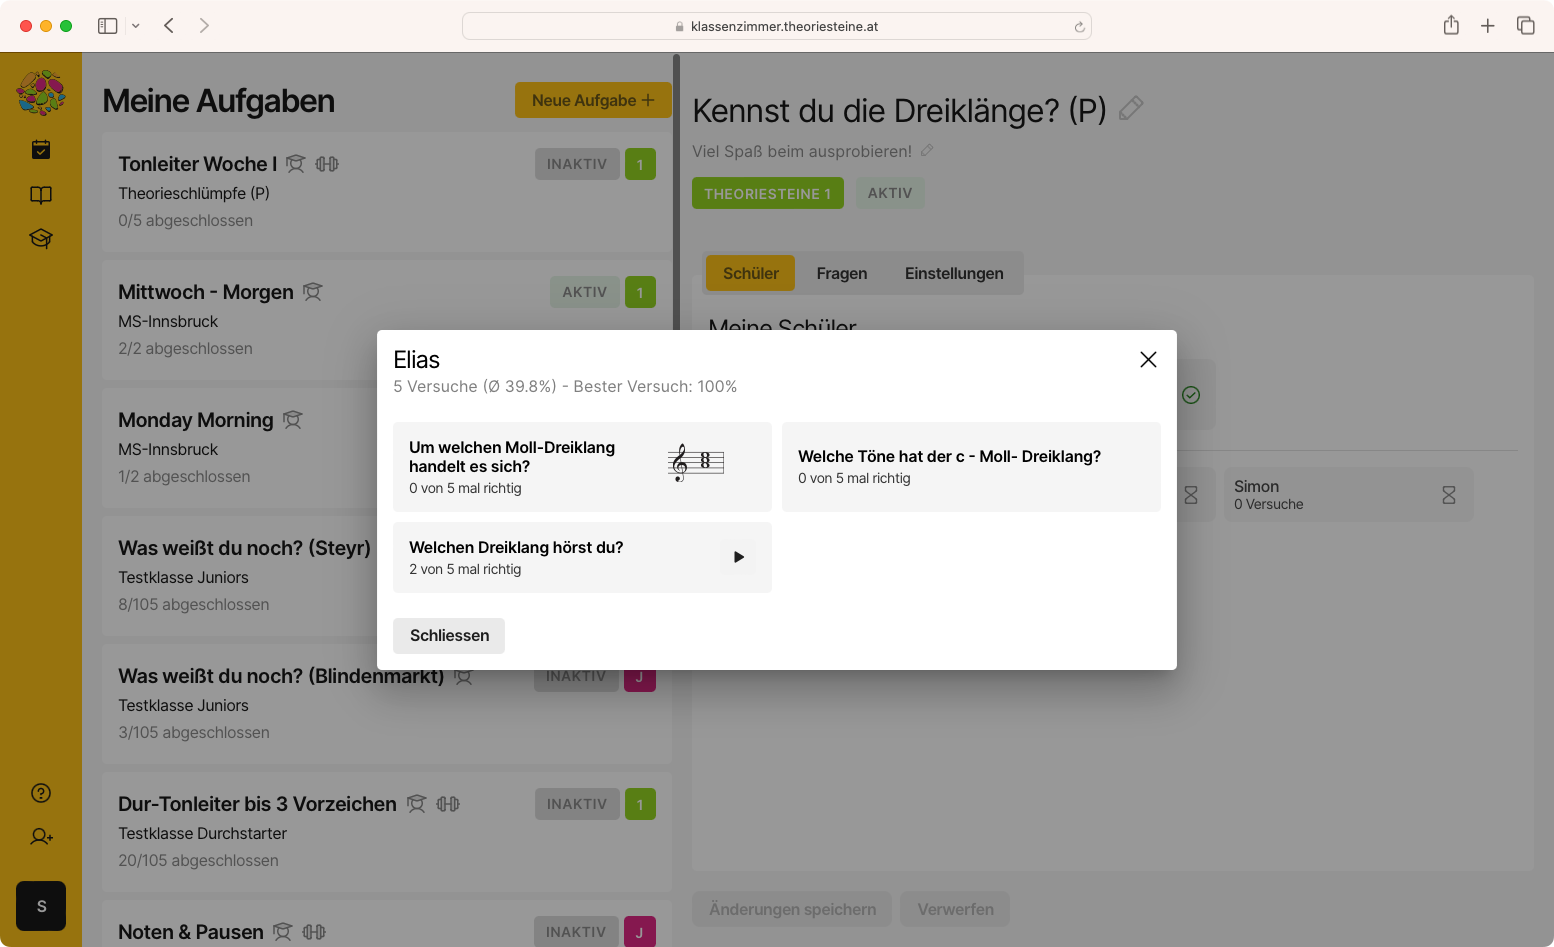Image resolution: width=1554 pixels, height=947 pixels.
Task: Open the Mittwoch - Morgen assignment
Action: click(387, 320)
